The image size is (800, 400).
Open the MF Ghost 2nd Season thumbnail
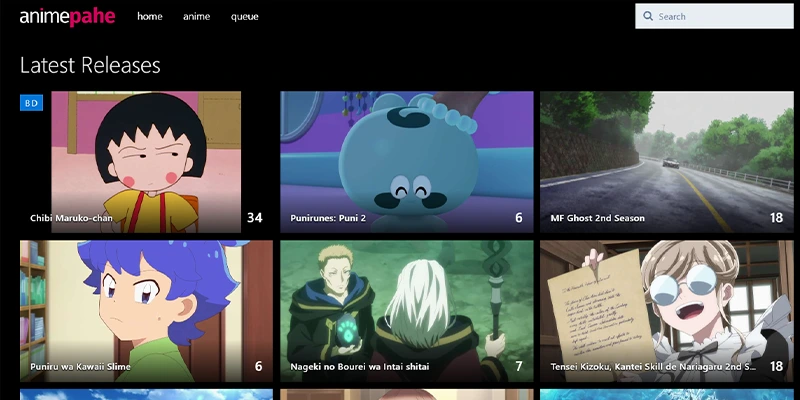pos(667,162)
